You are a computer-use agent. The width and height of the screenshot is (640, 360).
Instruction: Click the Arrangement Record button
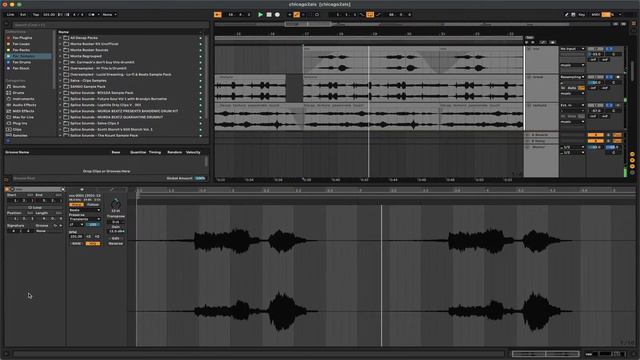(277, 14)
